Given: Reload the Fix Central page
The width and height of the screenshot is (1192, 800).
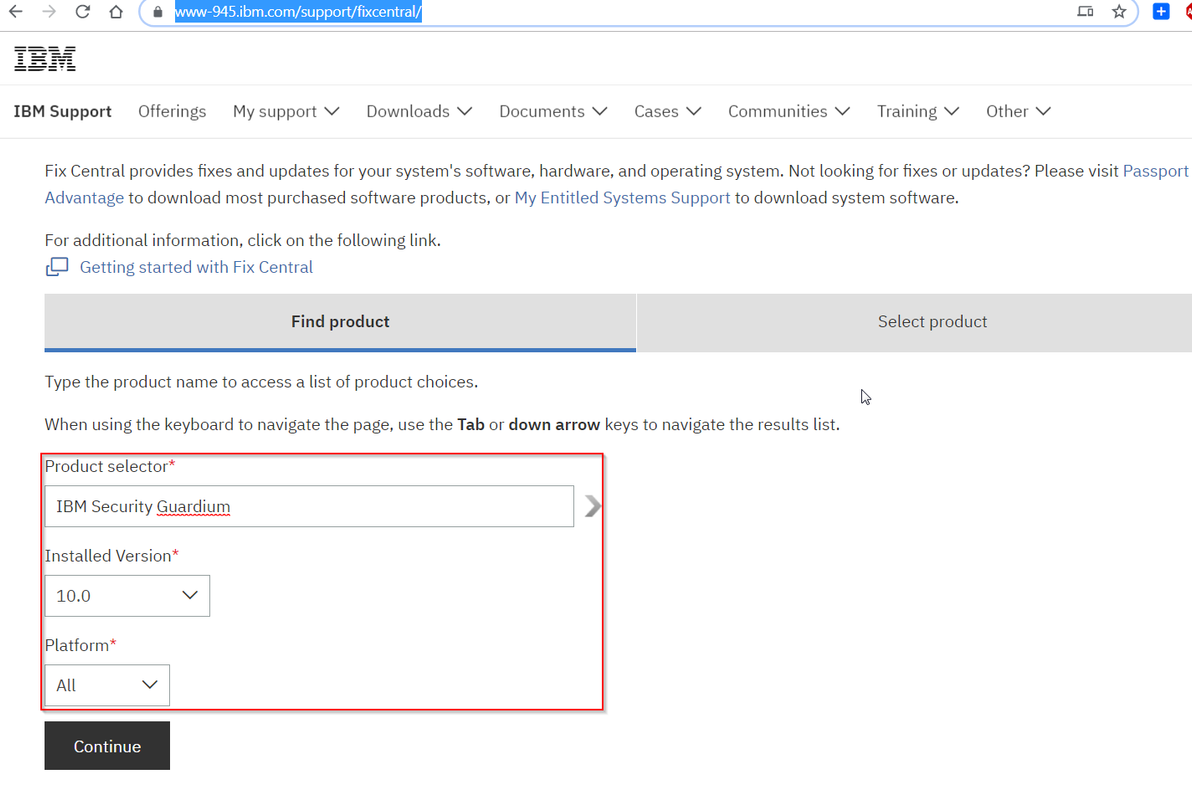Looking at the screenshot, I should [82, 11].
